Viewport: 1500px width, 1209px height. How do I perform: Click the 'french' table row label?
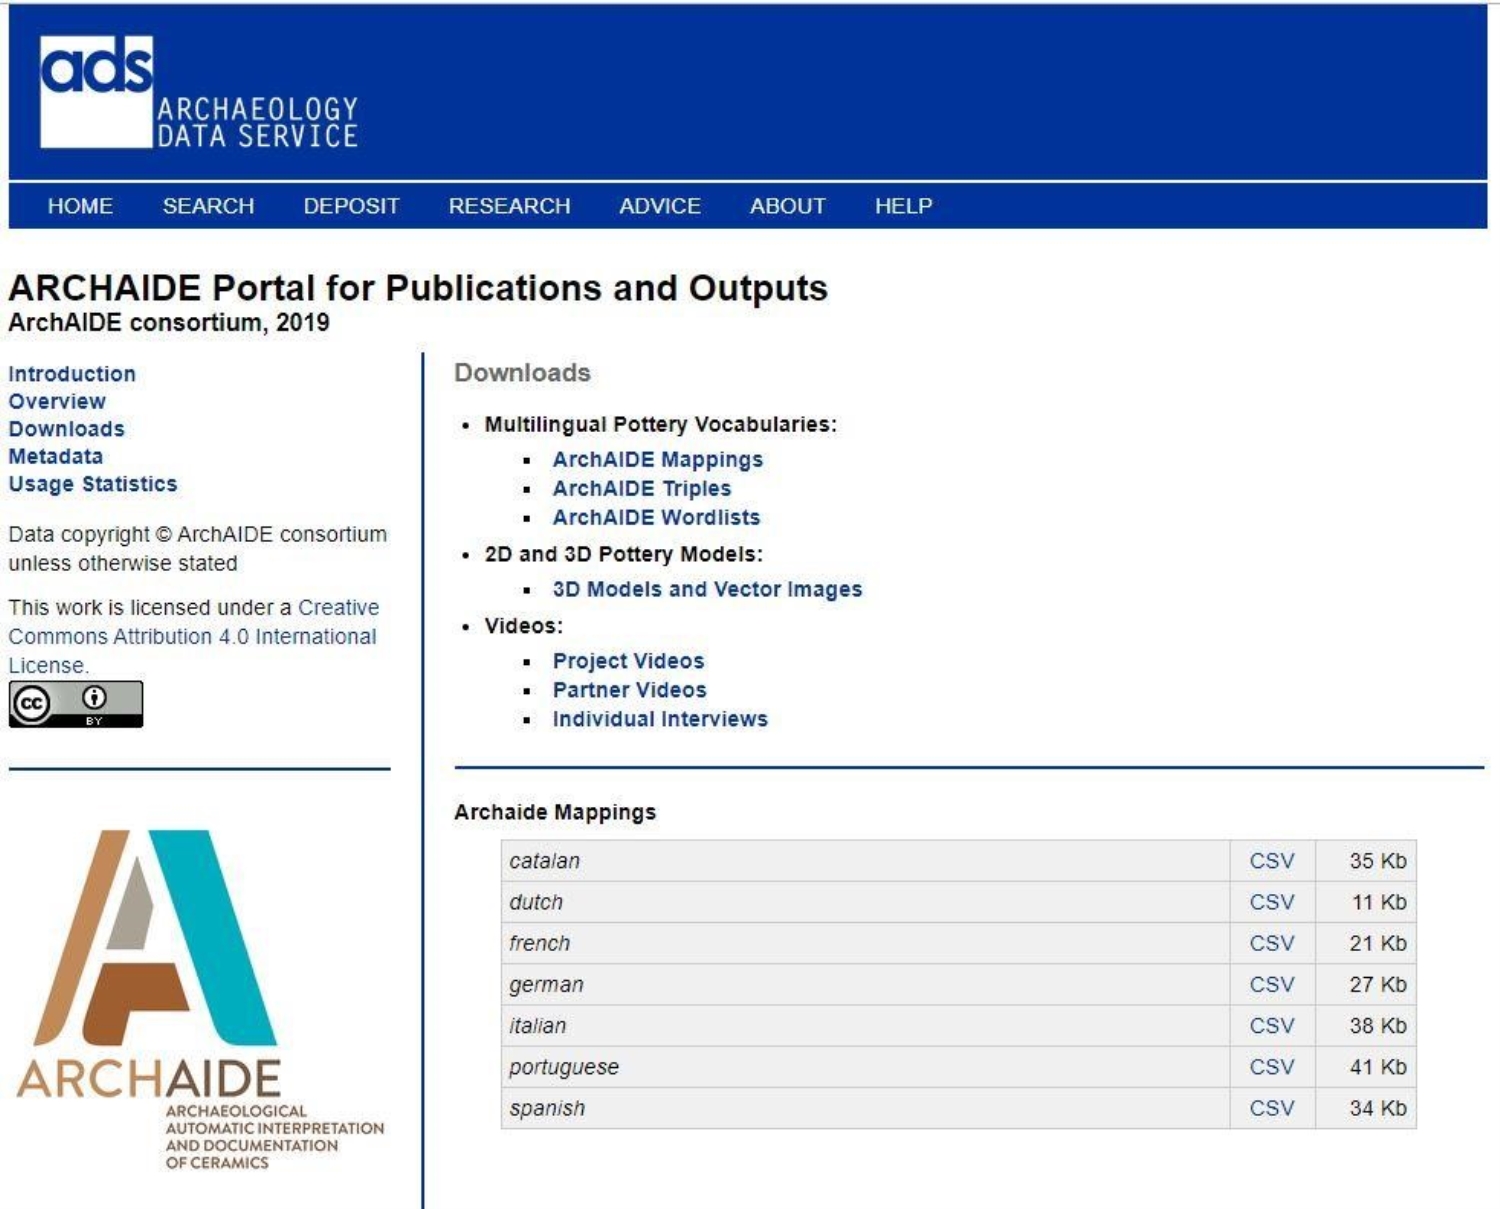[x=539, y=943]
